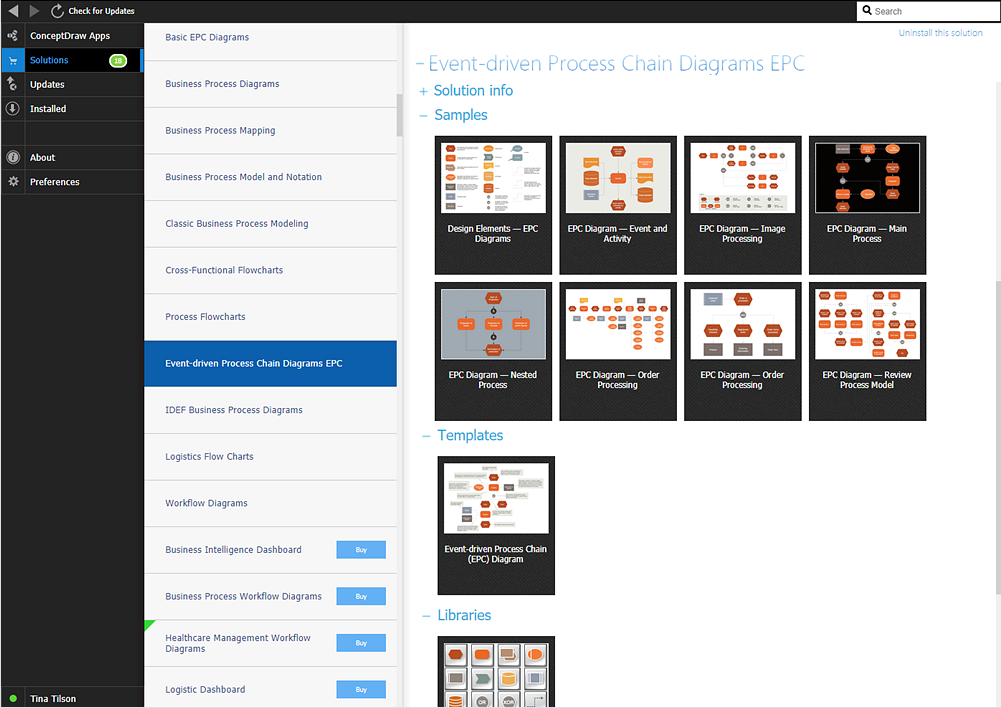Open Preferences
Image resolution: width=1001 pixels, height=708 pixels.
[72, 181]
